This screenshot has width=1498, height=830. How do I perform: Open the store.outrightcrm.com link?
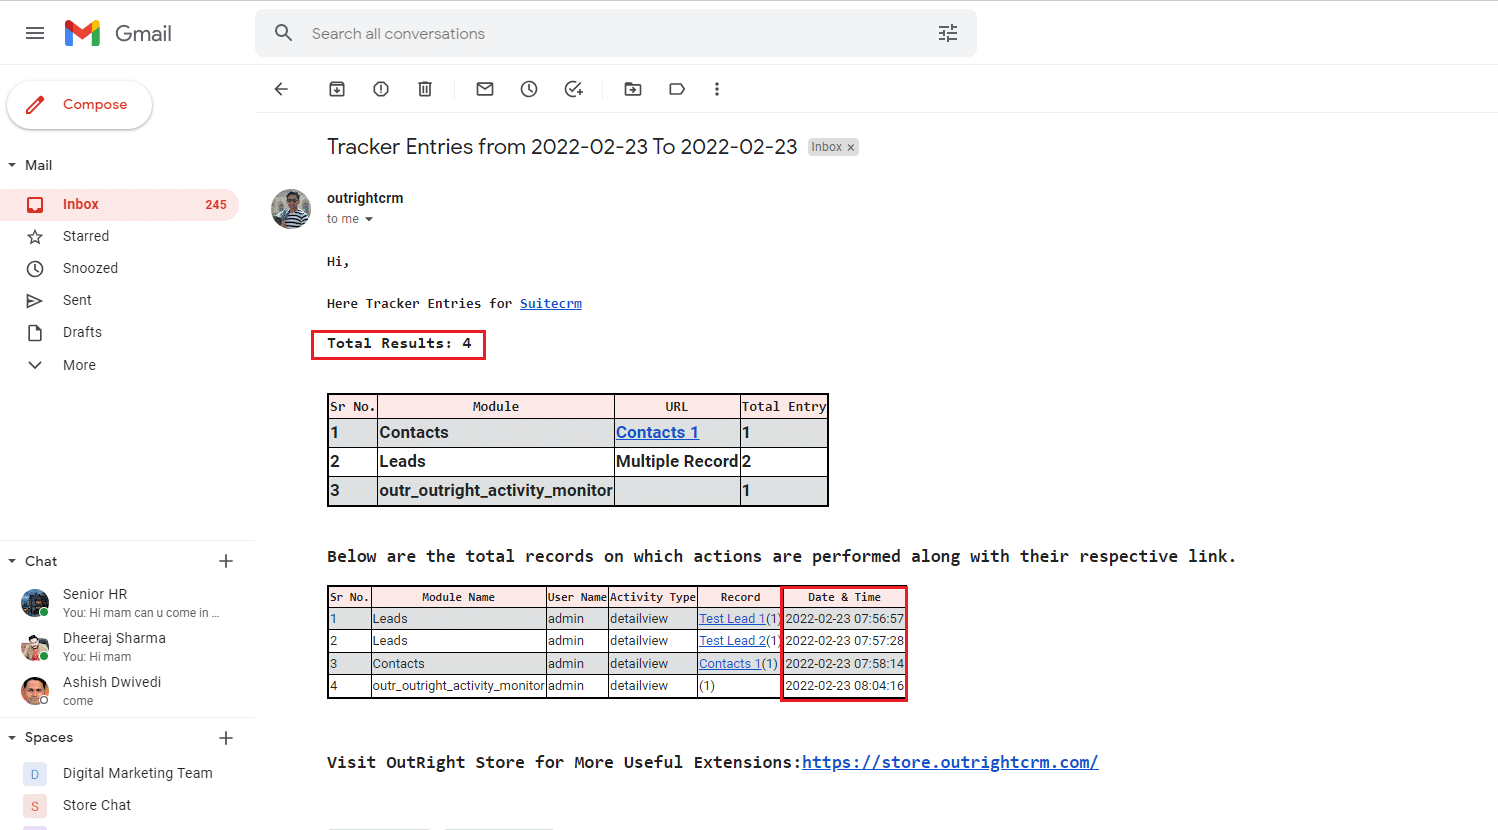point(950,762)
